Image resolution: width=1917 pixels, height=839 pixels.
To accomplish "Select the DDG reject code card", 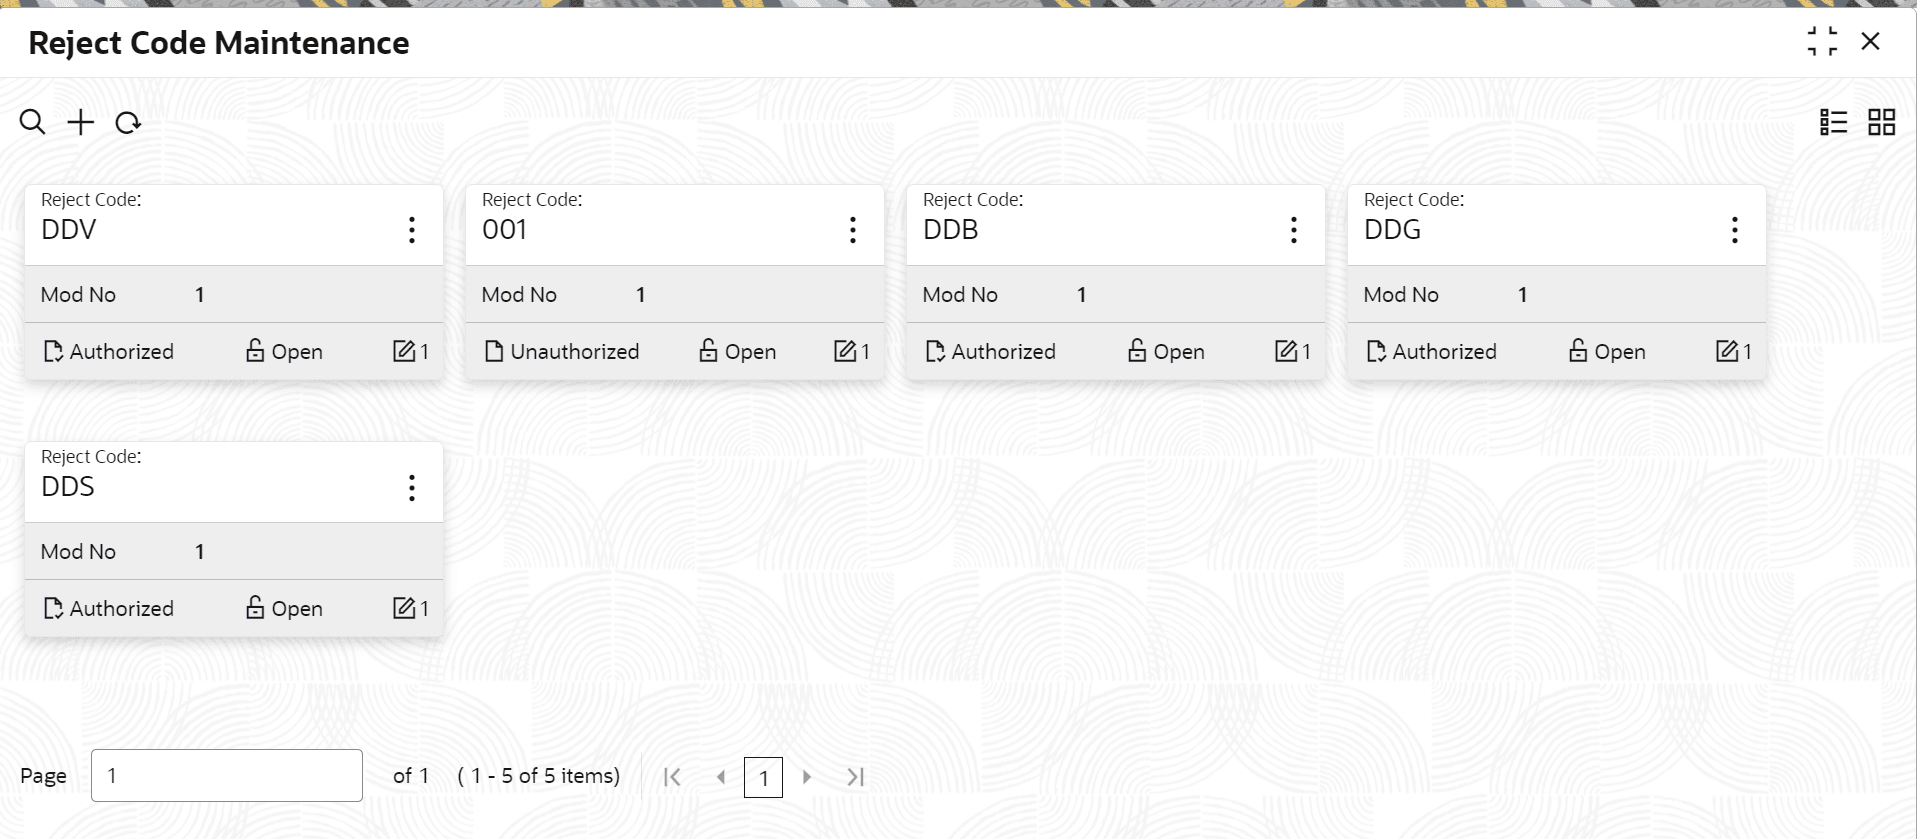I will pyautogui.click(x=1556, y=282).
